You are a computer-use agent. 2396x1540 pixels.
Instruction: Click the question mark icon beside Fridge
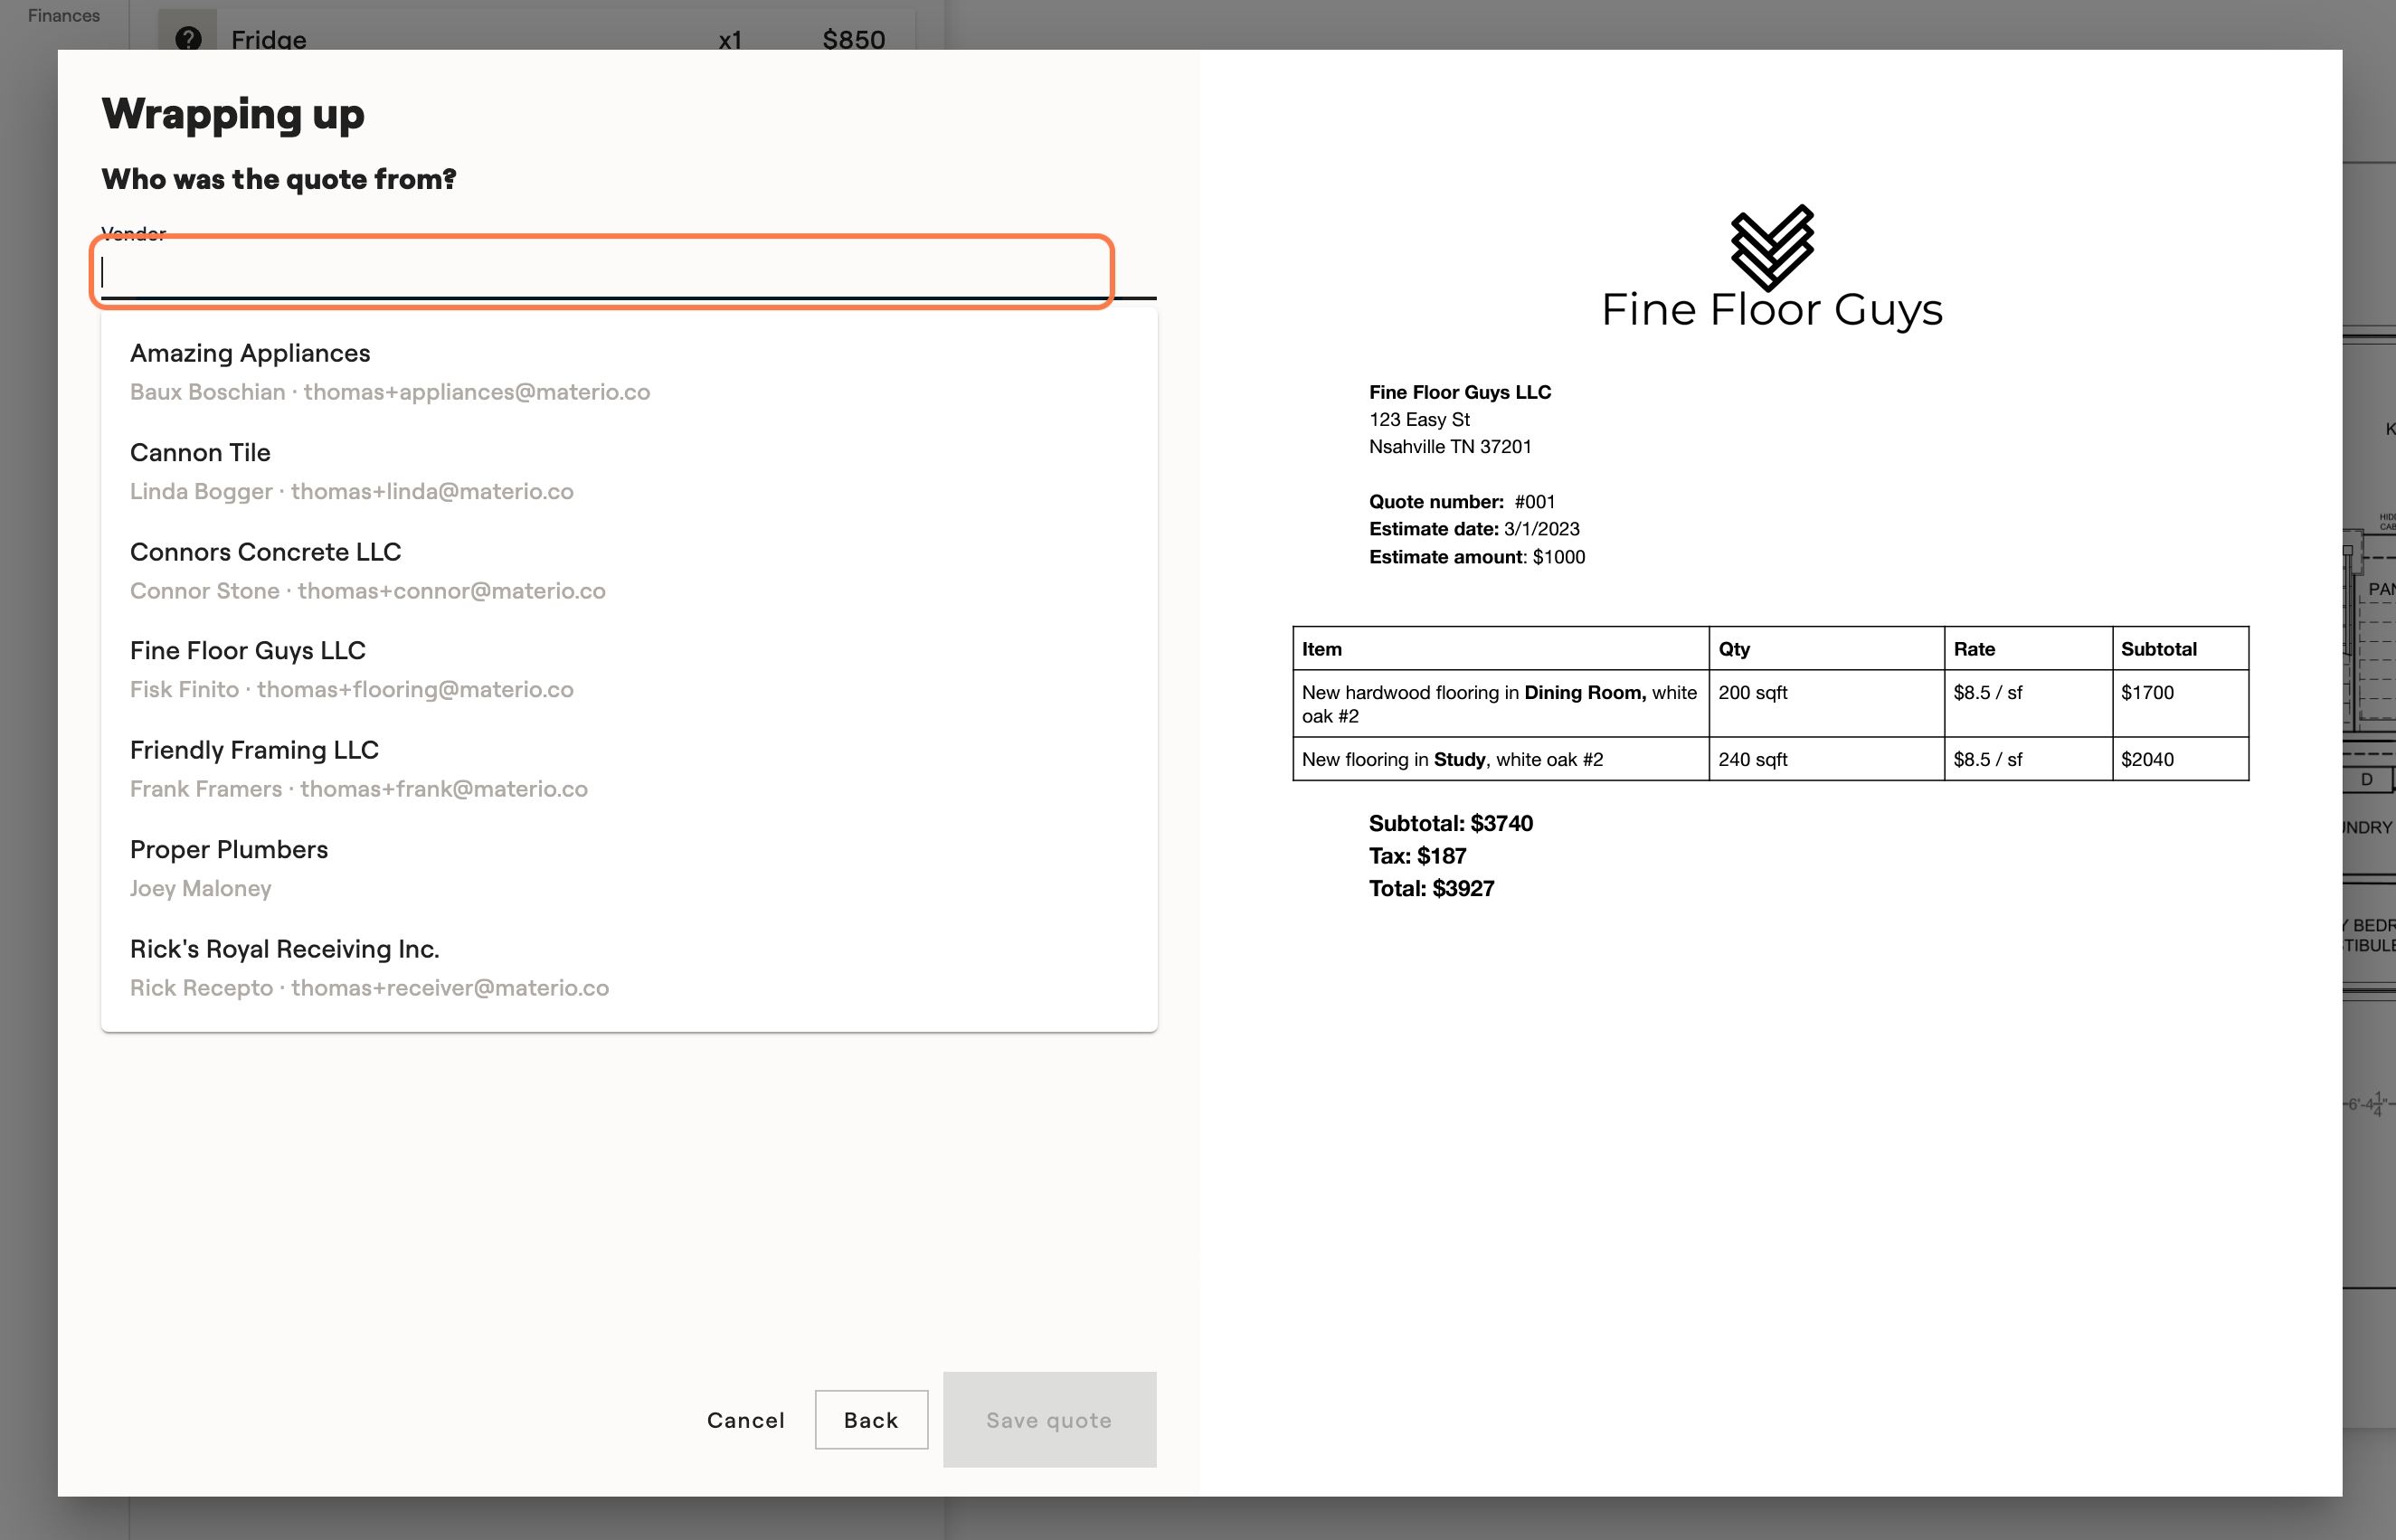(188, 39)
